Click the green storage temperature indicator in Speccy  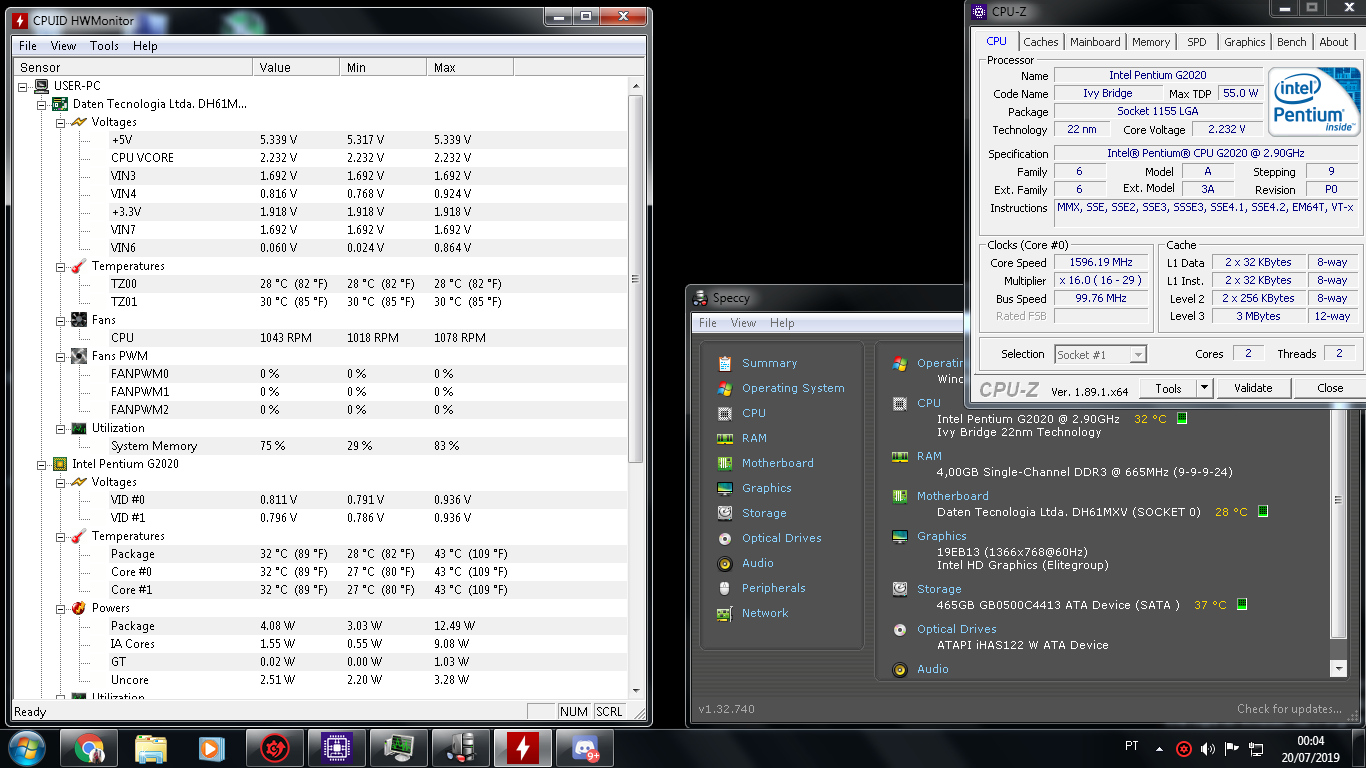[1242, 604]
